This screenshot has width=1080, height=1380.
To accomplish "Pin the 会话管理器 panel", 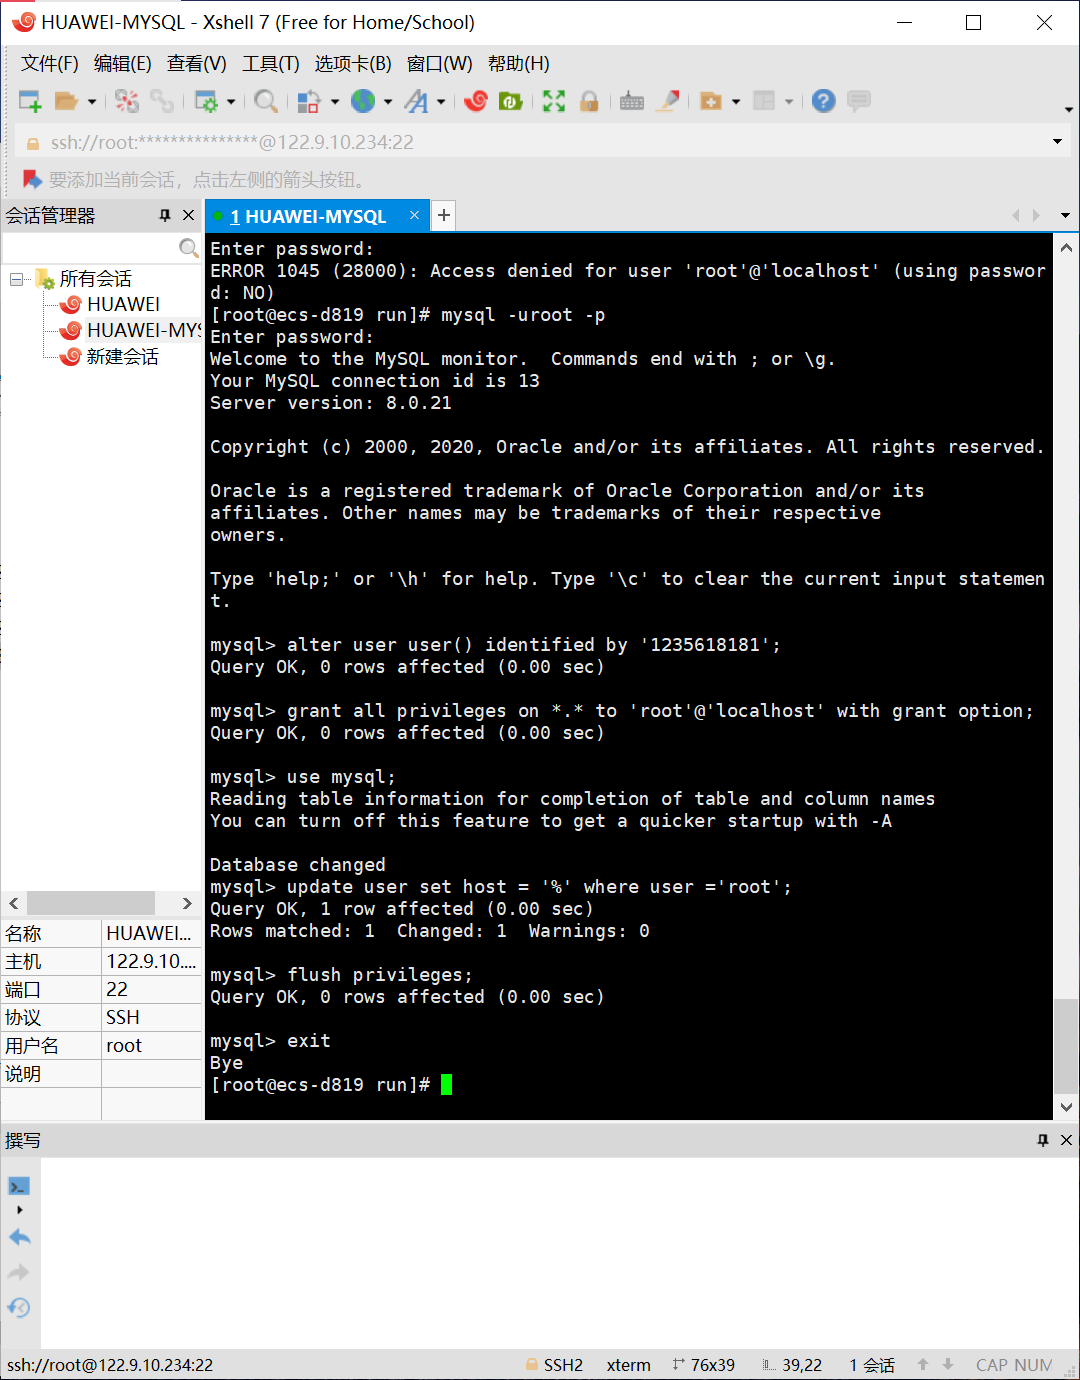I will (x=165, y=215).
